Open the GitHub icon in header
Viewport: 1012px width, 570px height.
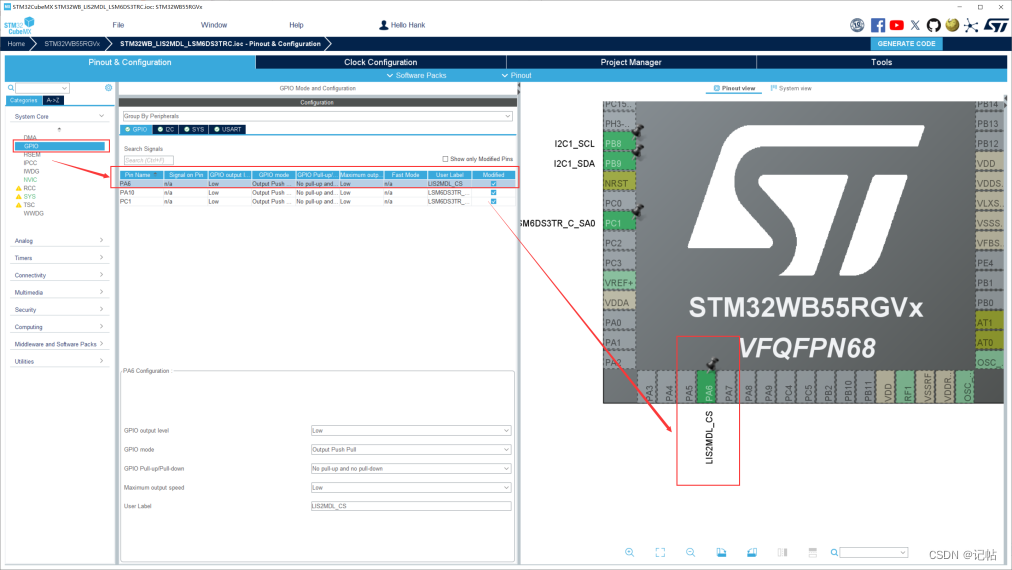click(933, 25)
